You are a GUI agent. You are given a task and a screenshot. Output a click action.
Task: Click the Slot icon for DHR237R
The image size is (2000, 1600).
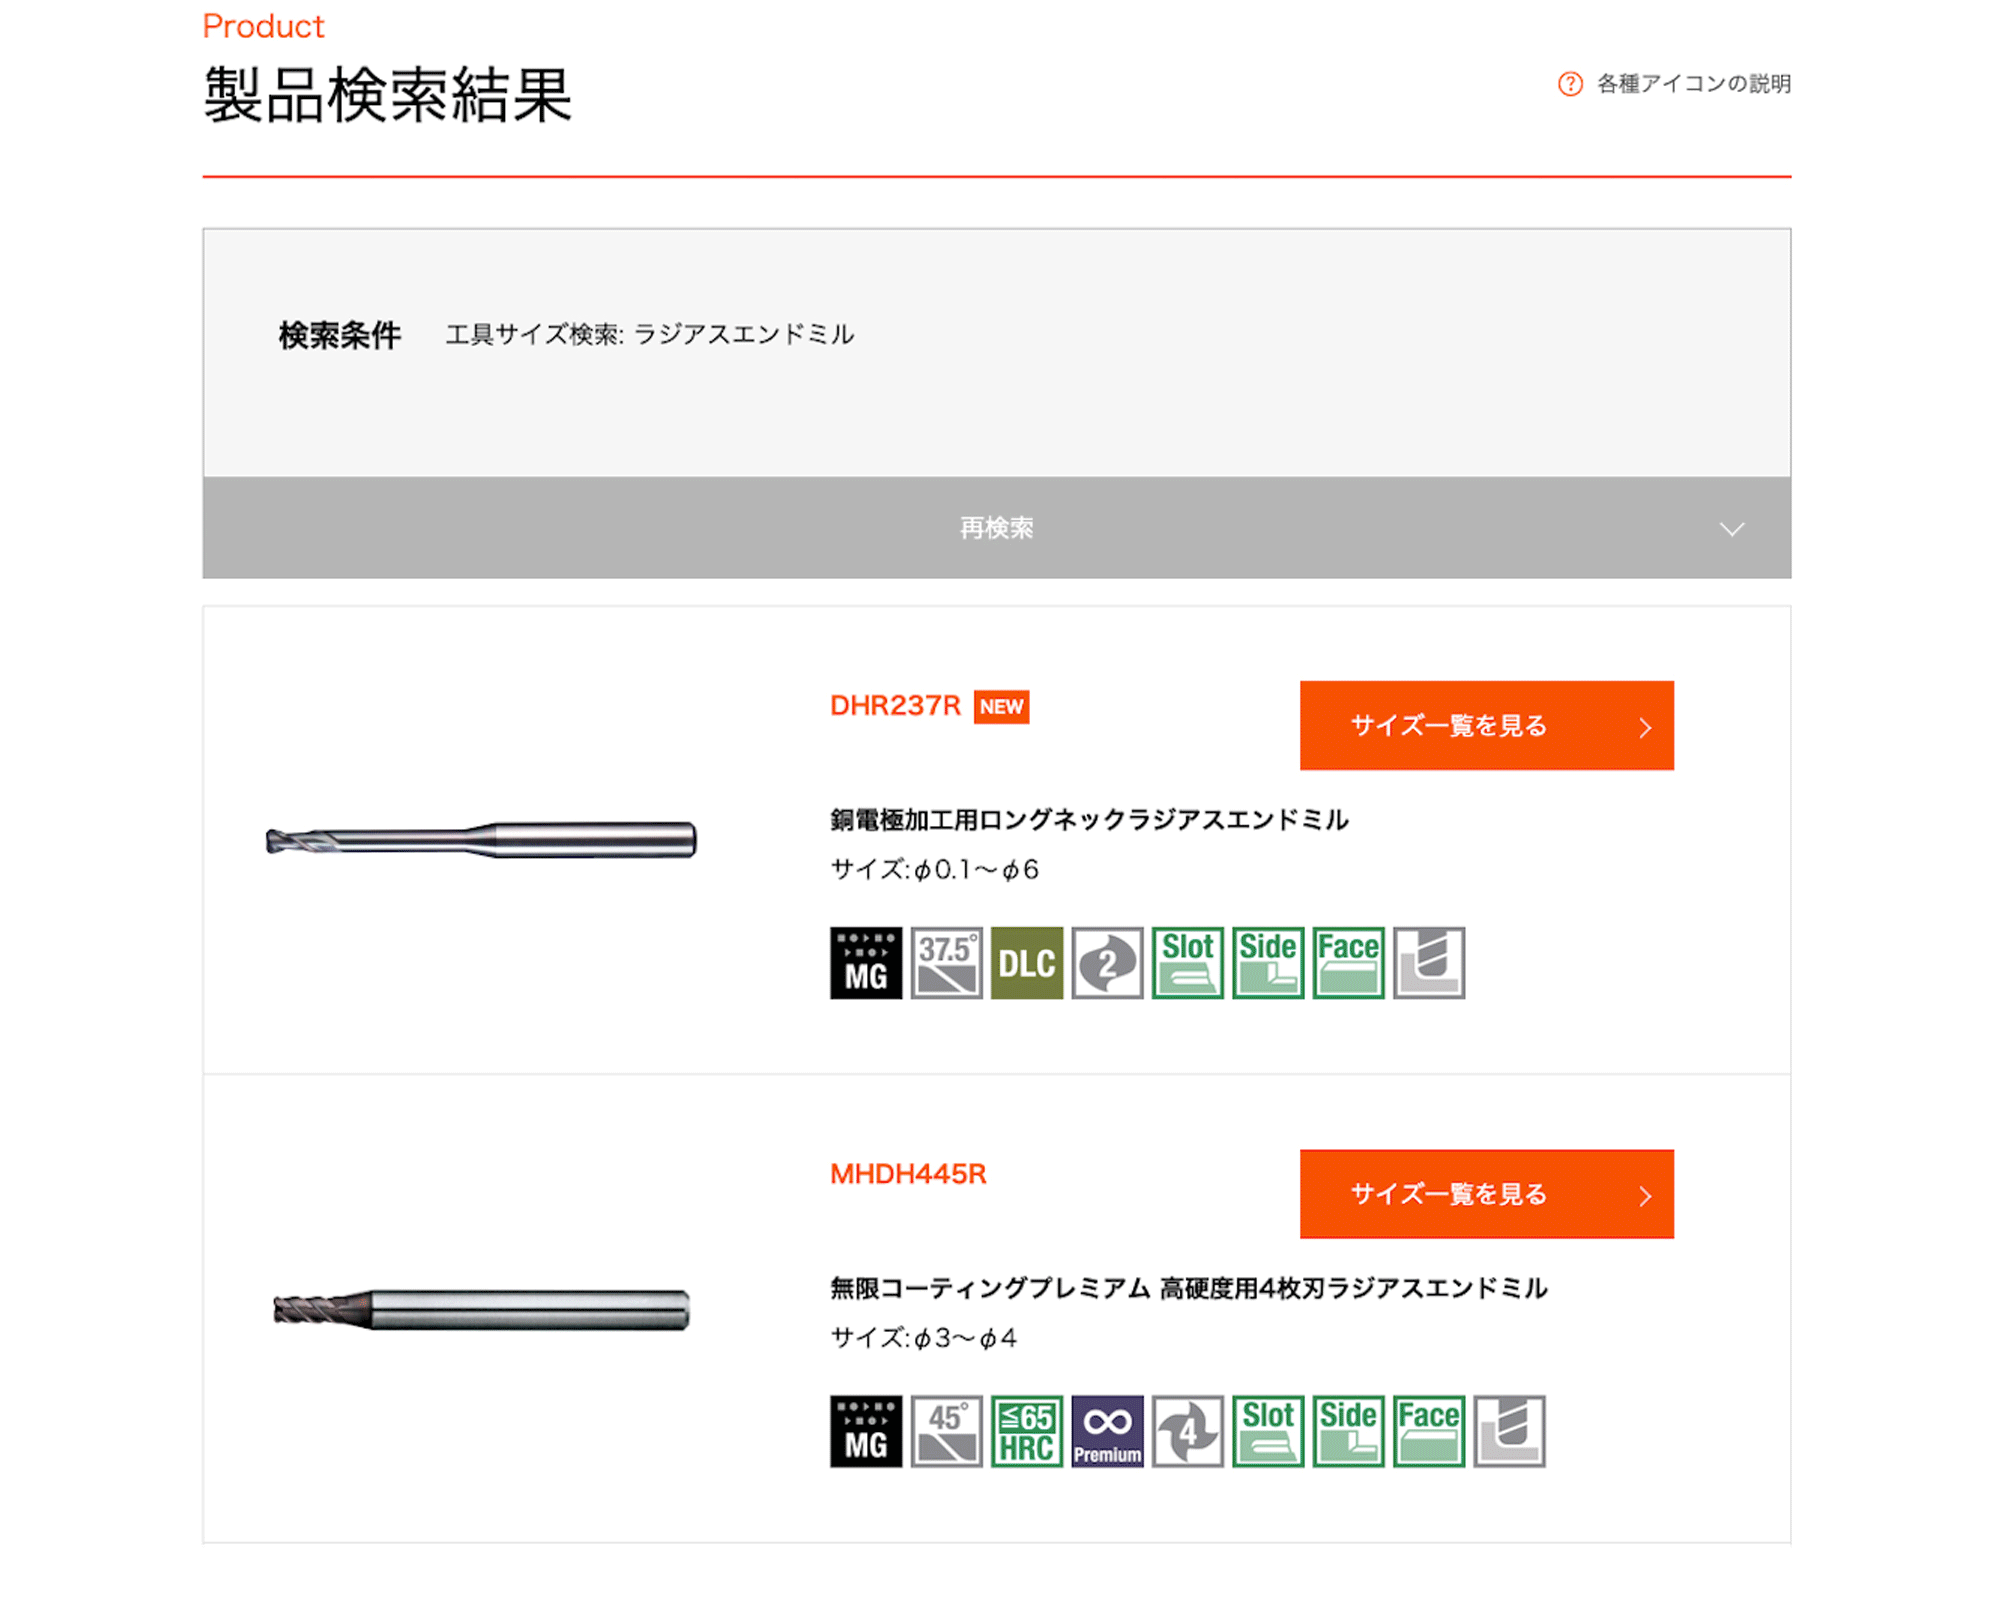coord(1188,962)
